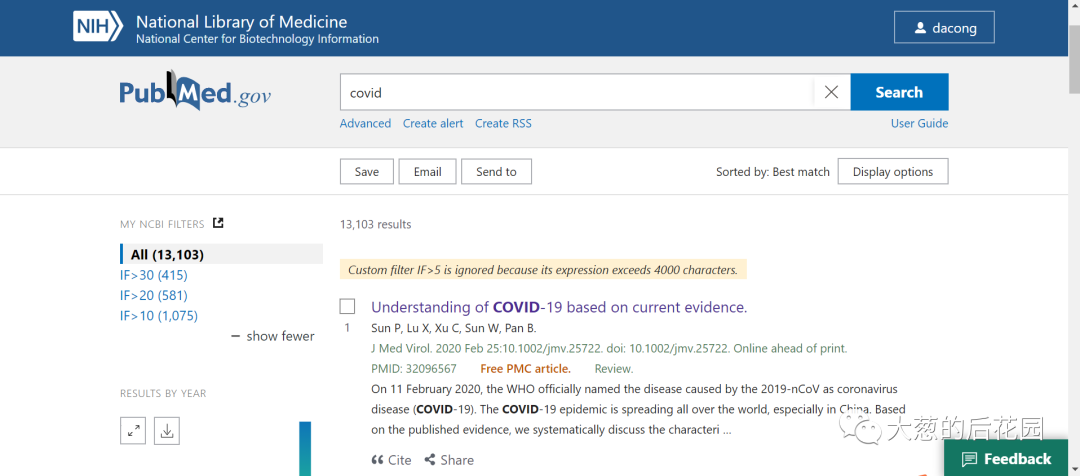
Task: Click into the covid search field
Action: [x=575, y=92]
